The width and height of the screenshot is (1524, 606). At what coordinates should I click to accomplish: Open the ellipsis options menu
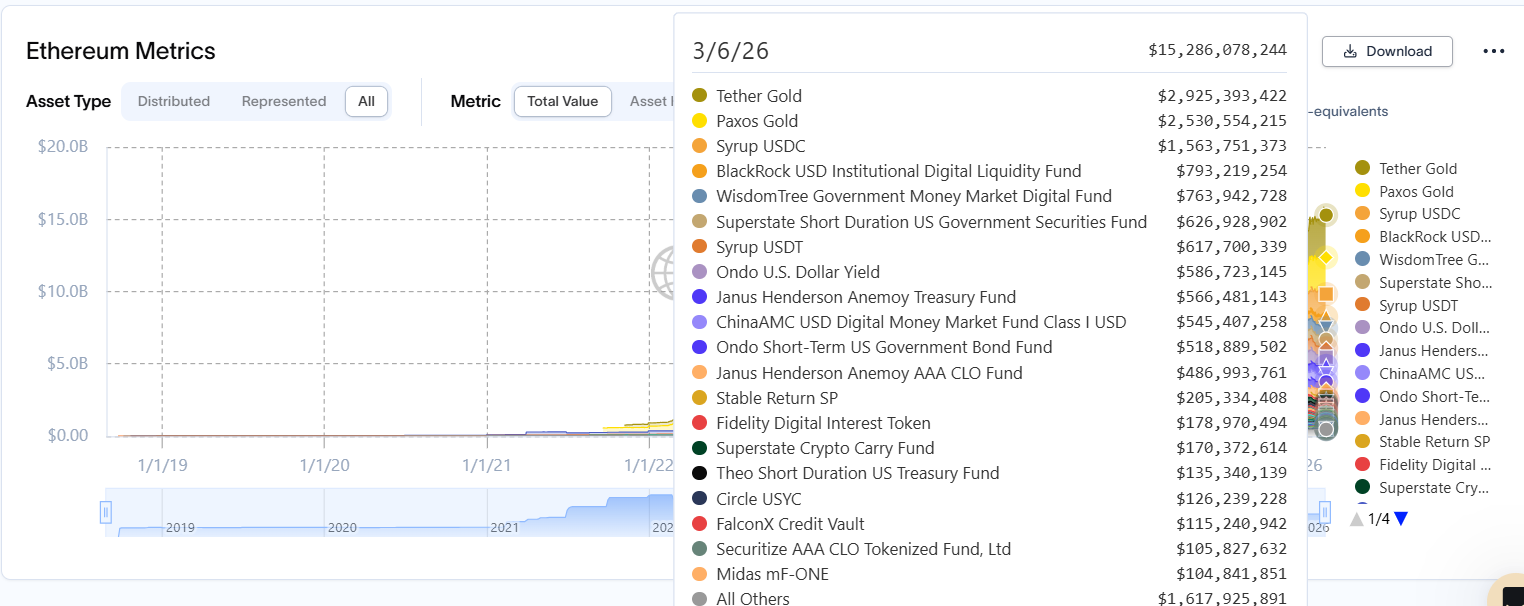click(1493, 50)
